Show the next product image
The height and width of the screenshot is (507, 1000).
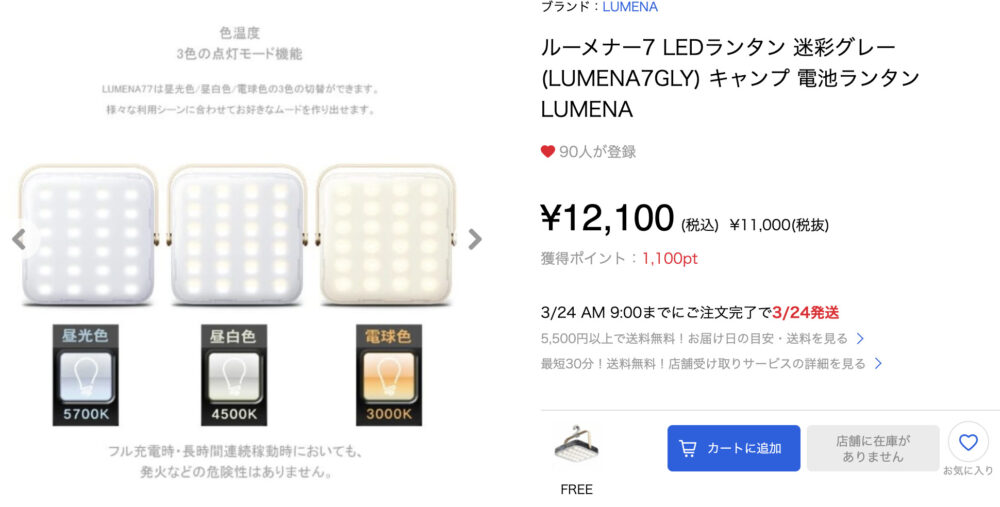point(474,239)
